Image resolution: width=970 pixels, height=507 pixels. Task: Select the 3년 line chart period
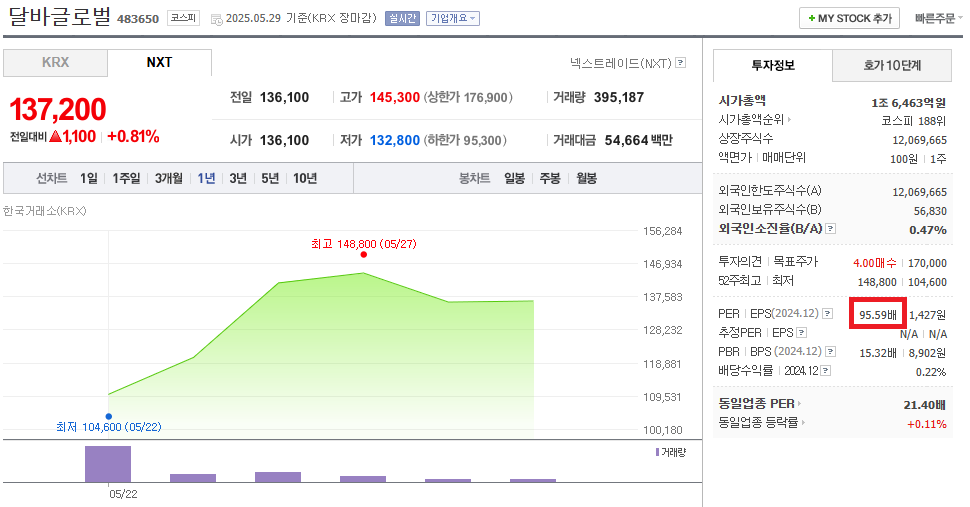pos(238,178)
